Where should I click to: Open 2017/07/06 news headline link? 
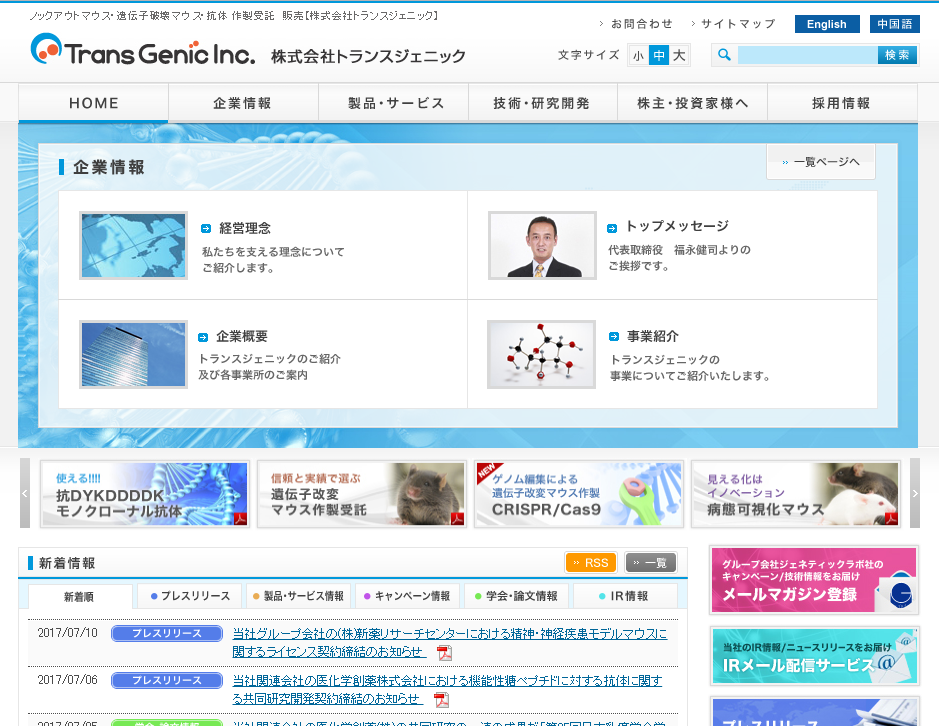coord(447,689)
